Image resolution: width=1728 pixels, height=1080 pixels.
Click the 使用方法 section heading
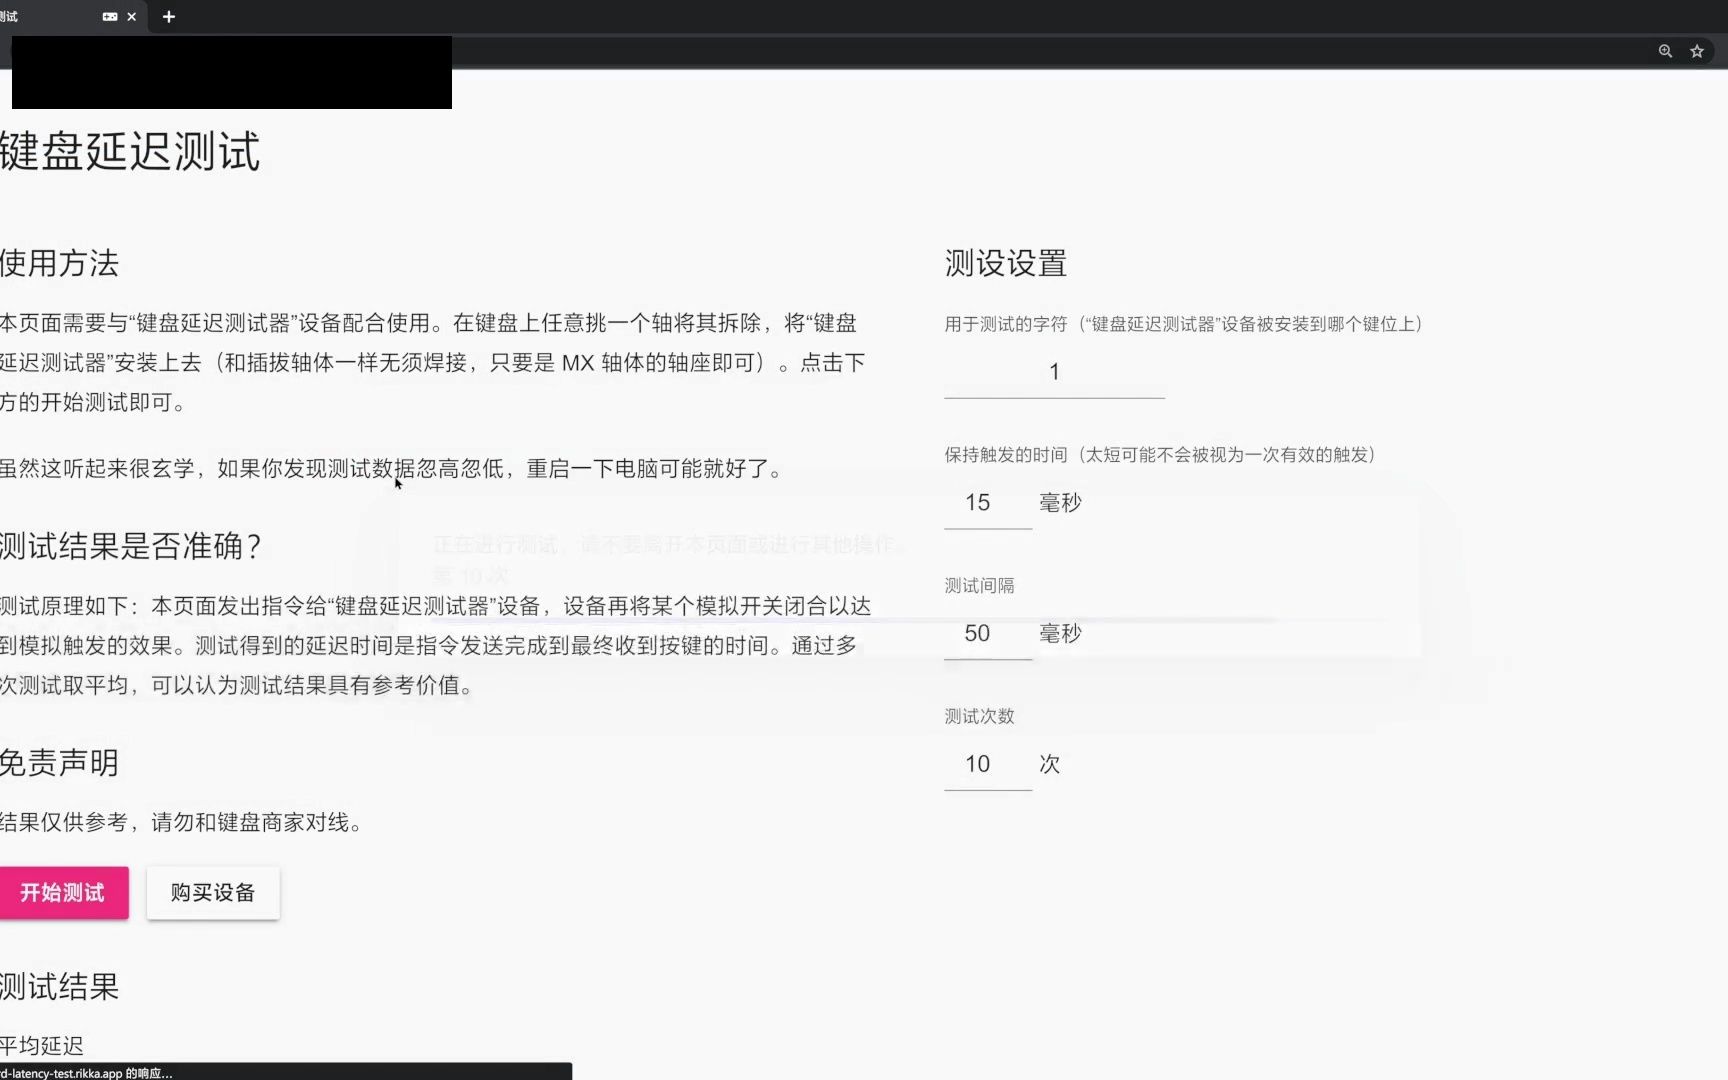point(59,263)
